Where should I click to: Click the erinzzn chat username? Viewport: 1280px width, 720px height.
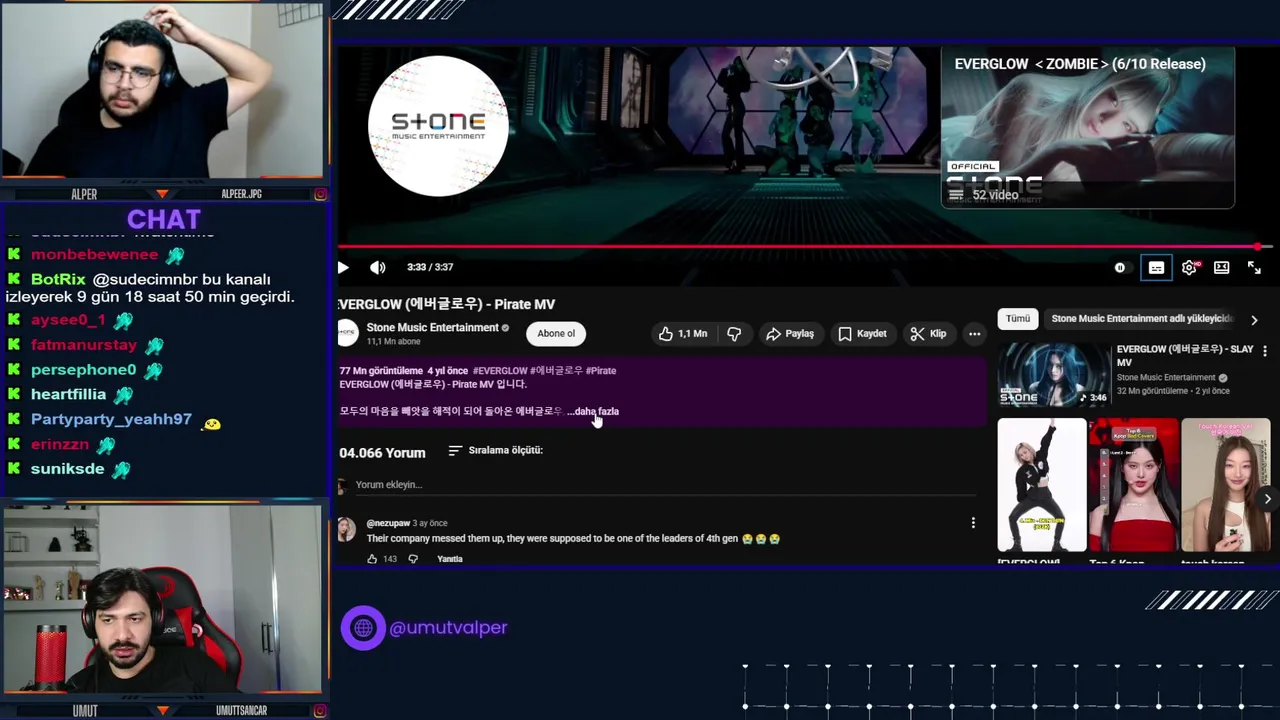[x=60, y=444]
